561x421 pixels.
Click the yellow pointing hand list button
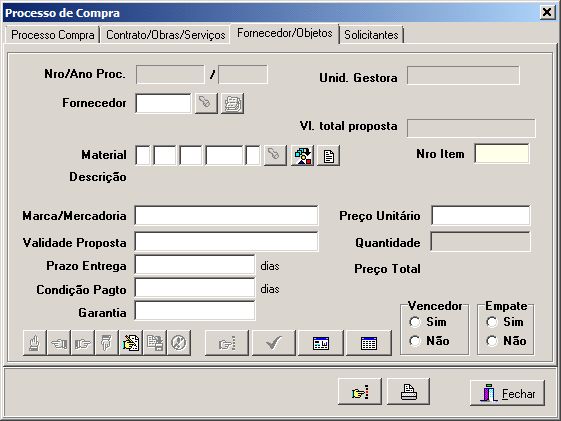click(x=360, y=392)
